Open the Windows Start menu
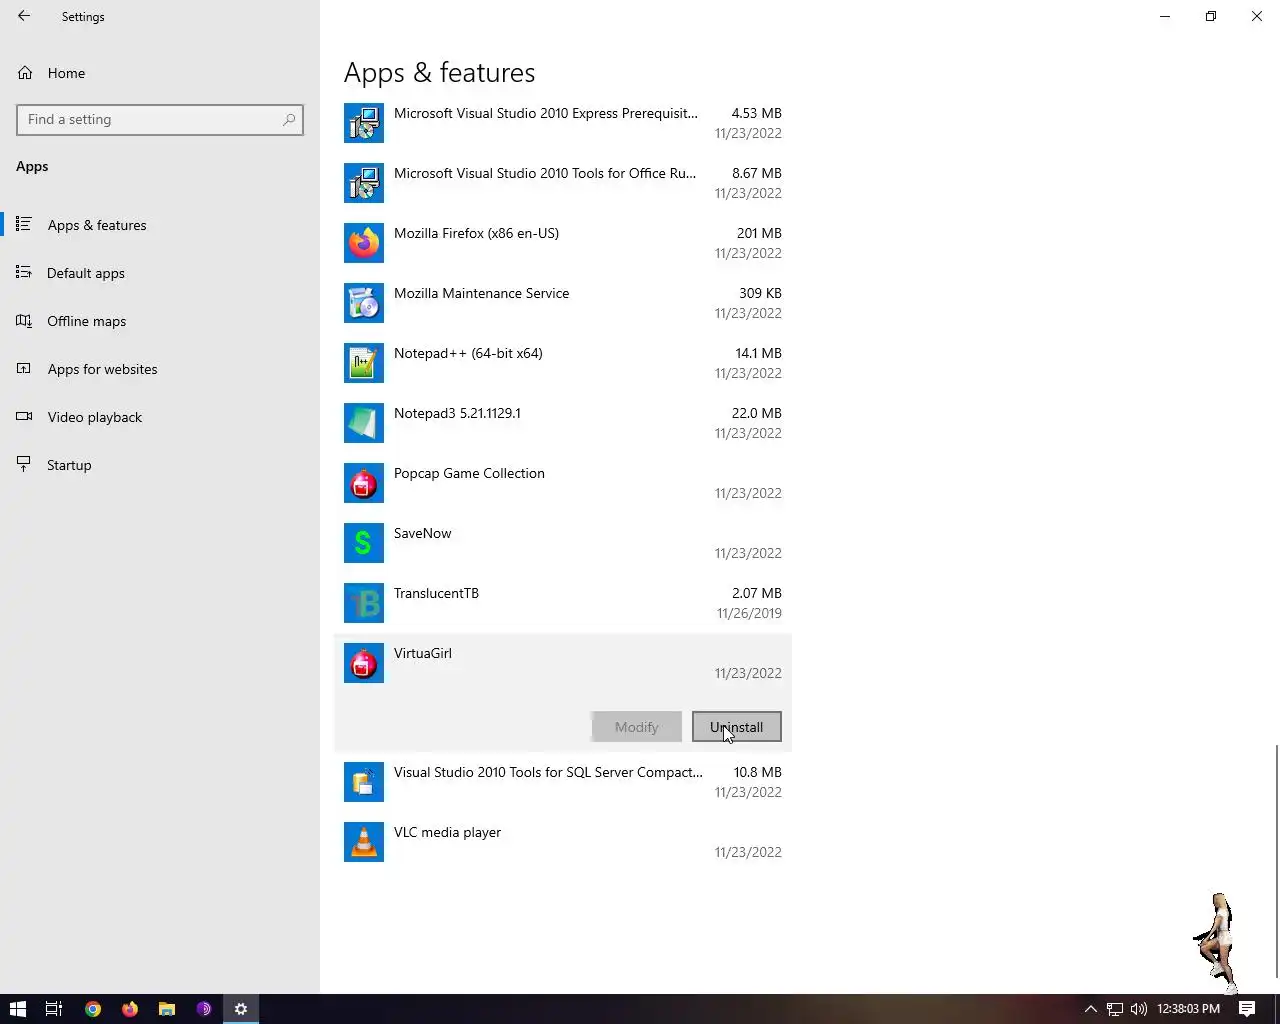Image resolution: width=1280 pixels, height=1024 pixels. coord(17,1009)
